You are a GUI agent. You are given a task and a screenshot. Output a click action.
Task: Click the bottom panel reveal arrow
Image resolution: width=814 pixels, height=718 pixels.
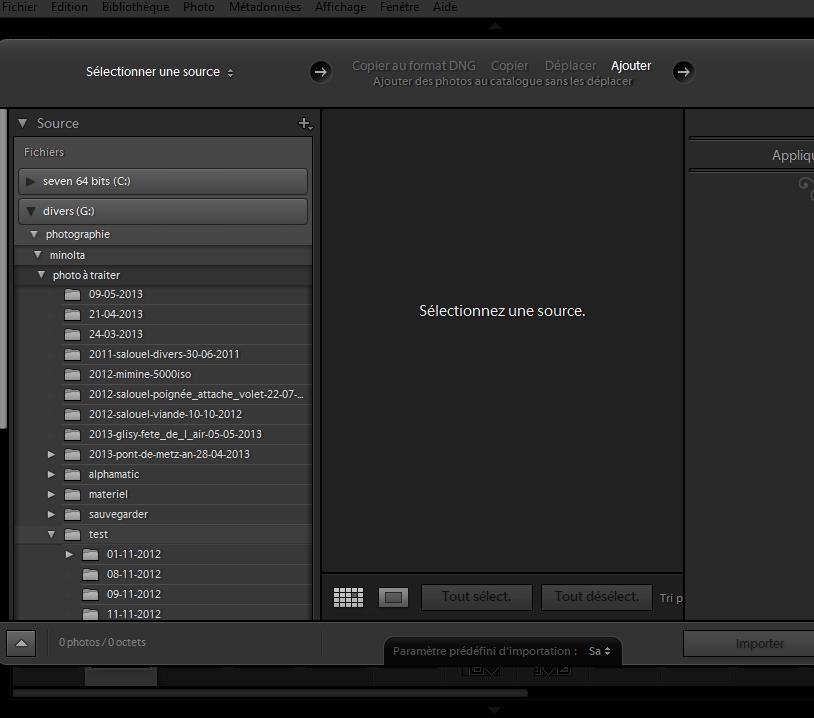coord(495,710)
